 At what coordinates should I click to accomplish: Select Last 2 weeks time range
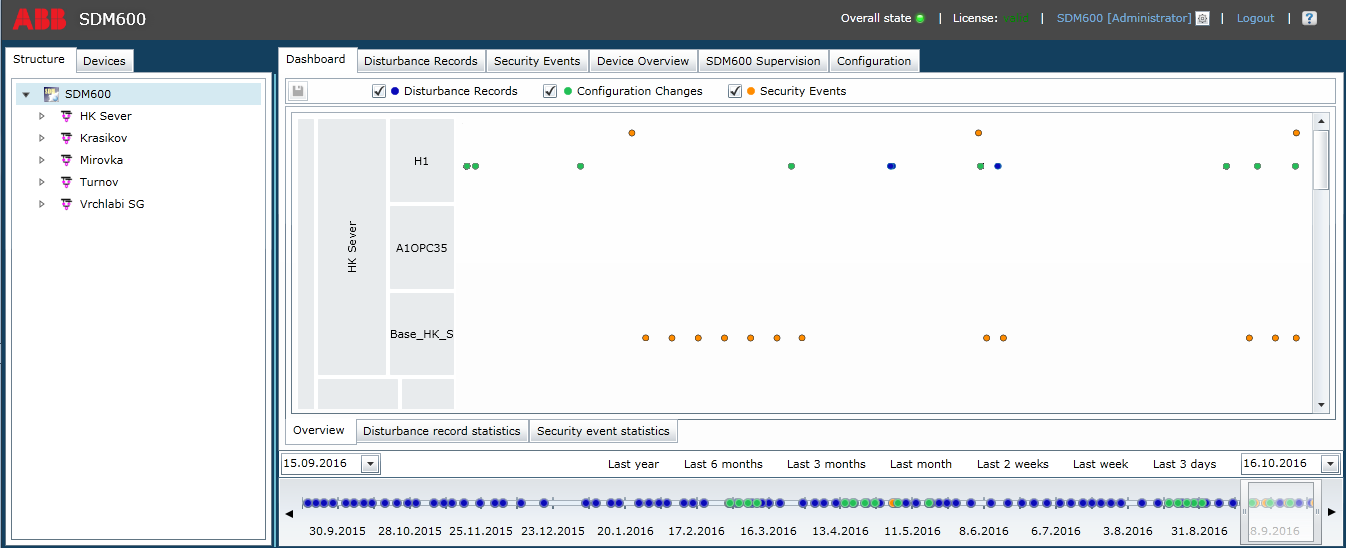point(1013,464)
